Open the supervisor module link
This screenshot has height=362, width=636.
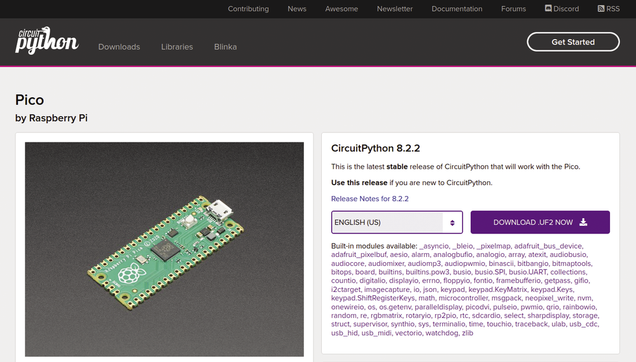(370, 324)
